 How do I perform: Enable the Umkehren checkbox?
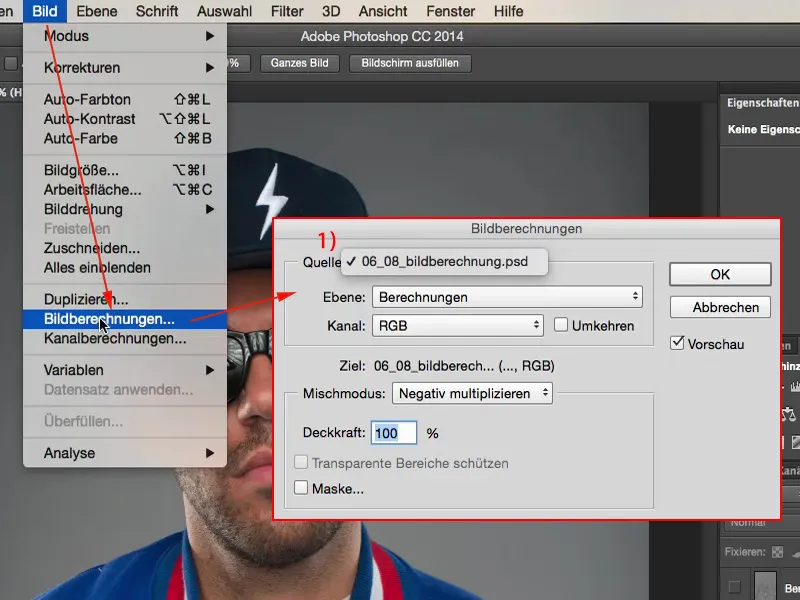[x=561, y=325]
